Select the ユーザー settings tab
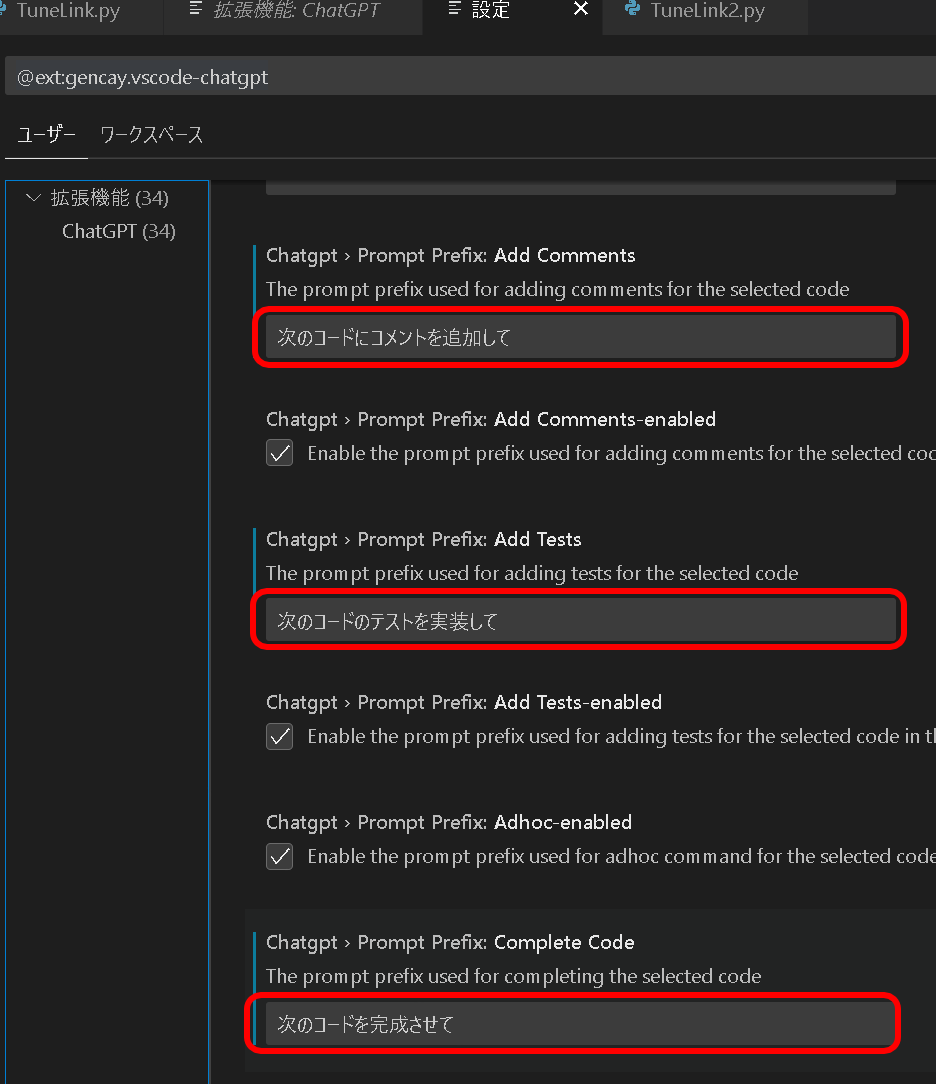The image size is (936, 1084). (46, 134)
